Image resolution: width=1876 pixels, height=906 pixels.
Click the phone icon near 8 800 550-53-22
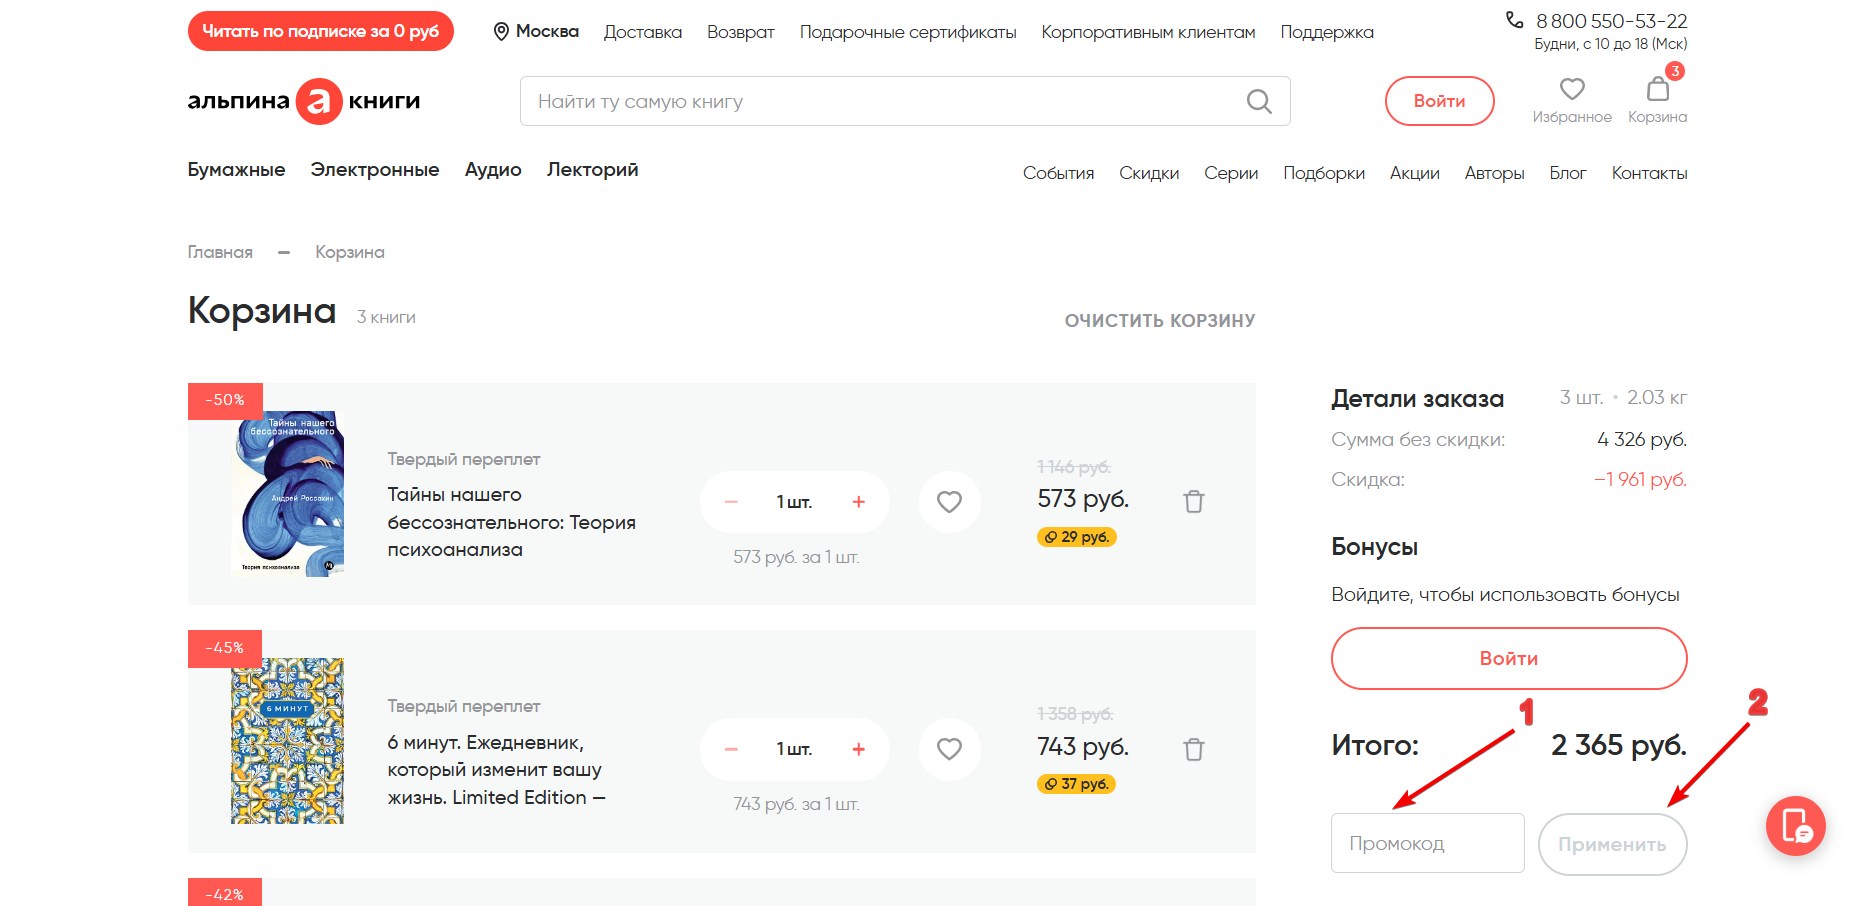tap(1515, 20)
